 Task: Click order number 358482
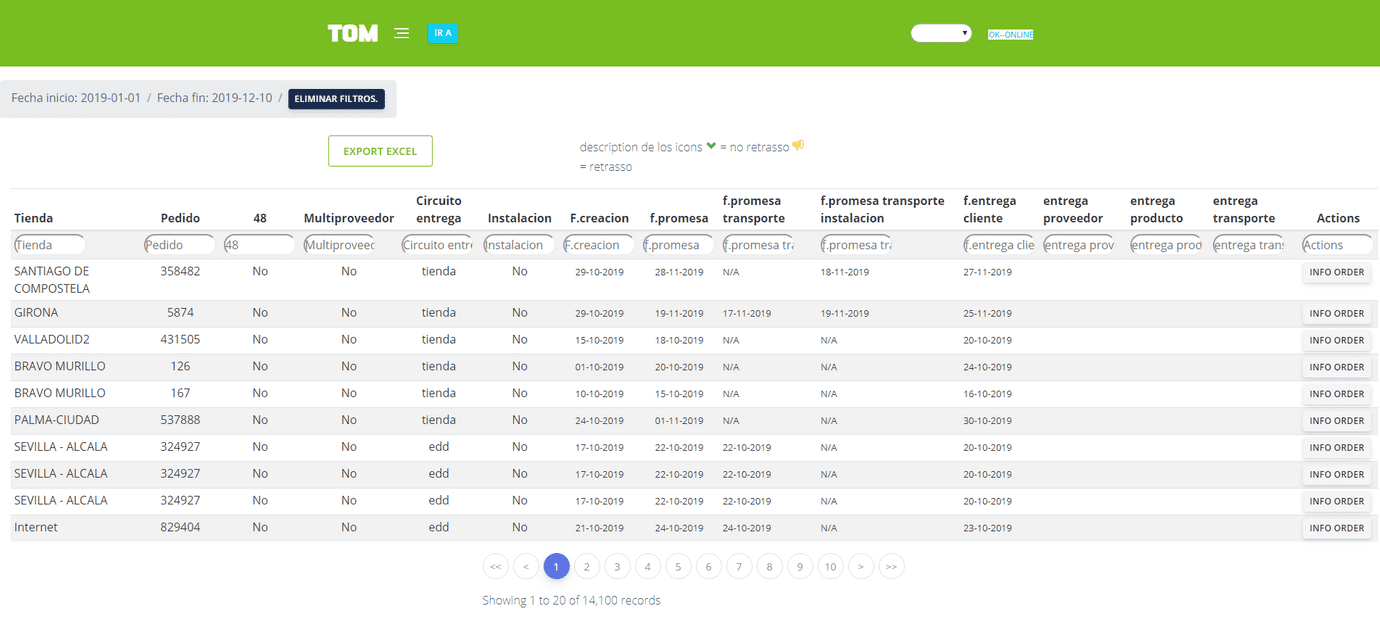180,271
